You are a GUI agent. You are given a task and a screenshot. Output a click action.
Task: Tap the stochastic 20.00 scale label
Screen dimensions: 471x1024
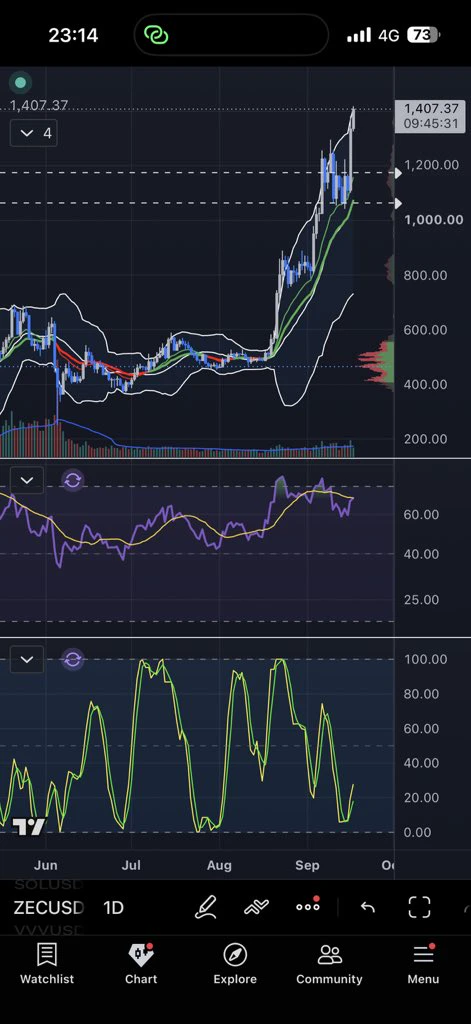421,797
